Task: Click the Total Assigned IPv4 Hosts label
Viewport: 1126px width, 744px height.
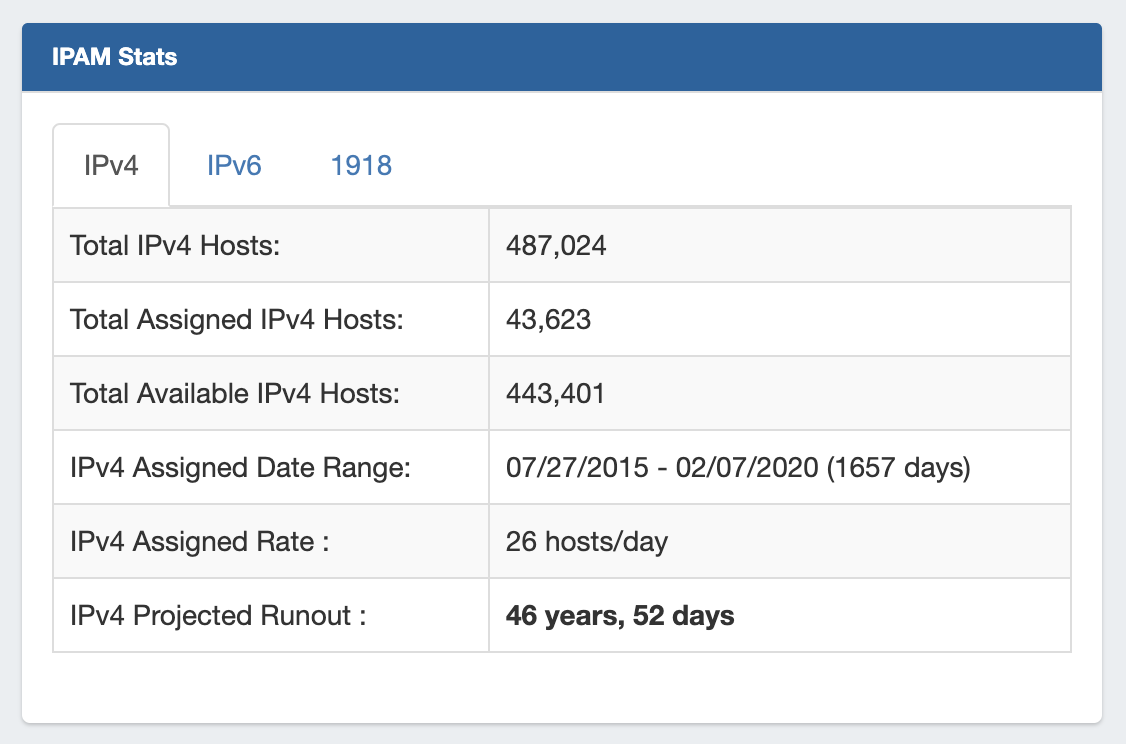Action: pyautogui.click(x=236, y=319)
